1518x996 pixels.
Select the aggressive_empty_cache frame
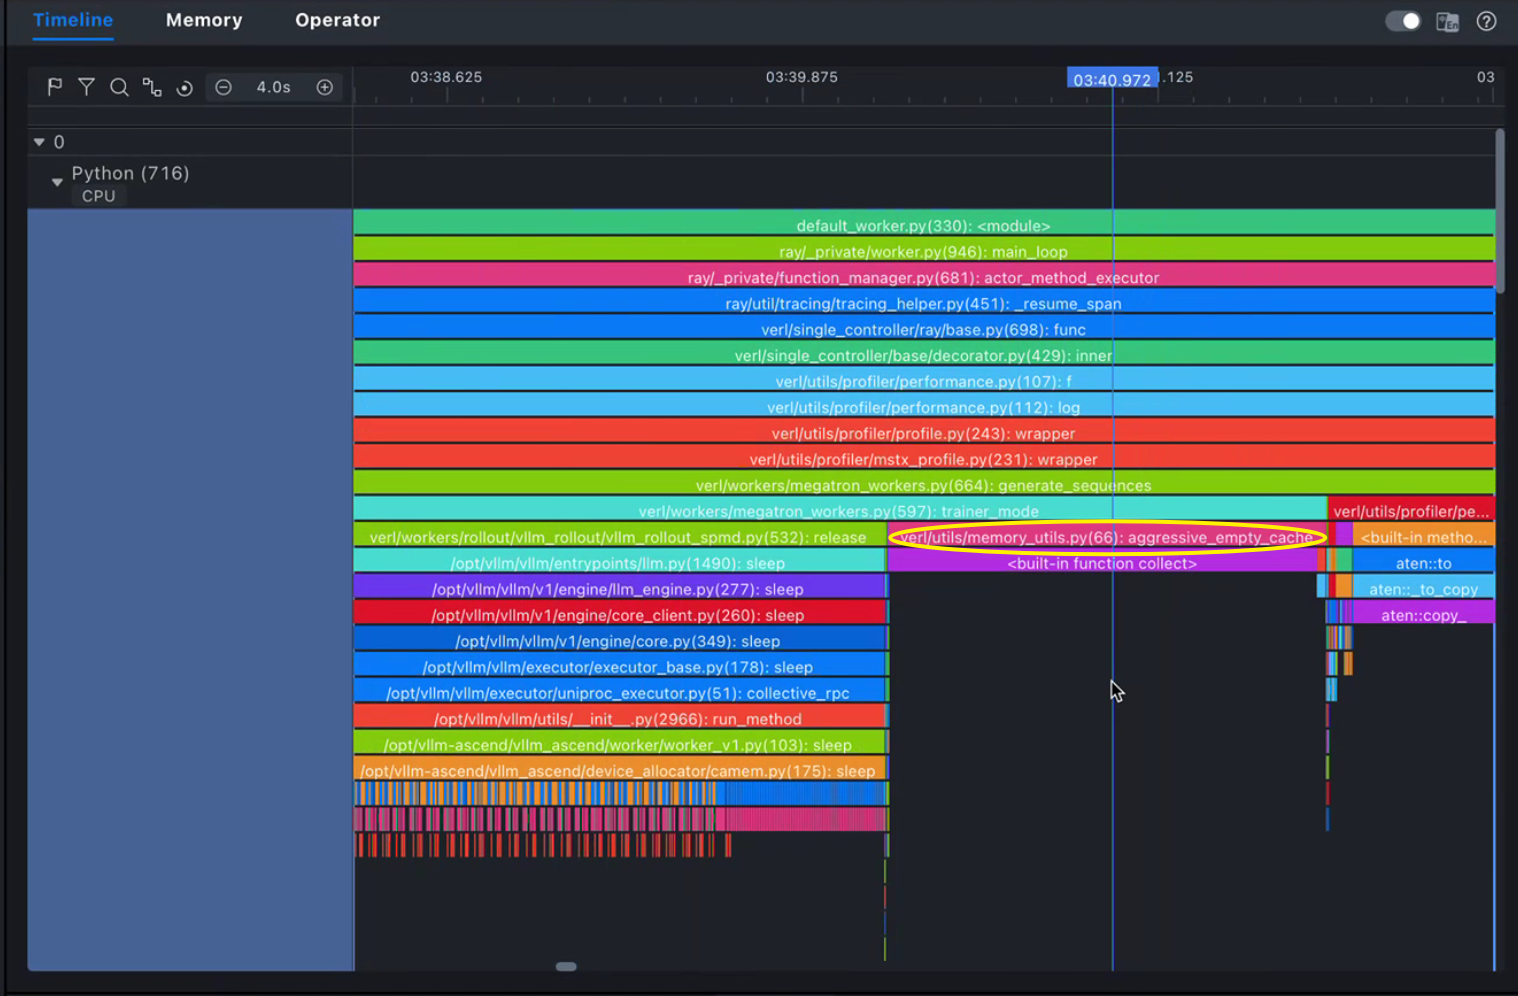point(1107,537)
